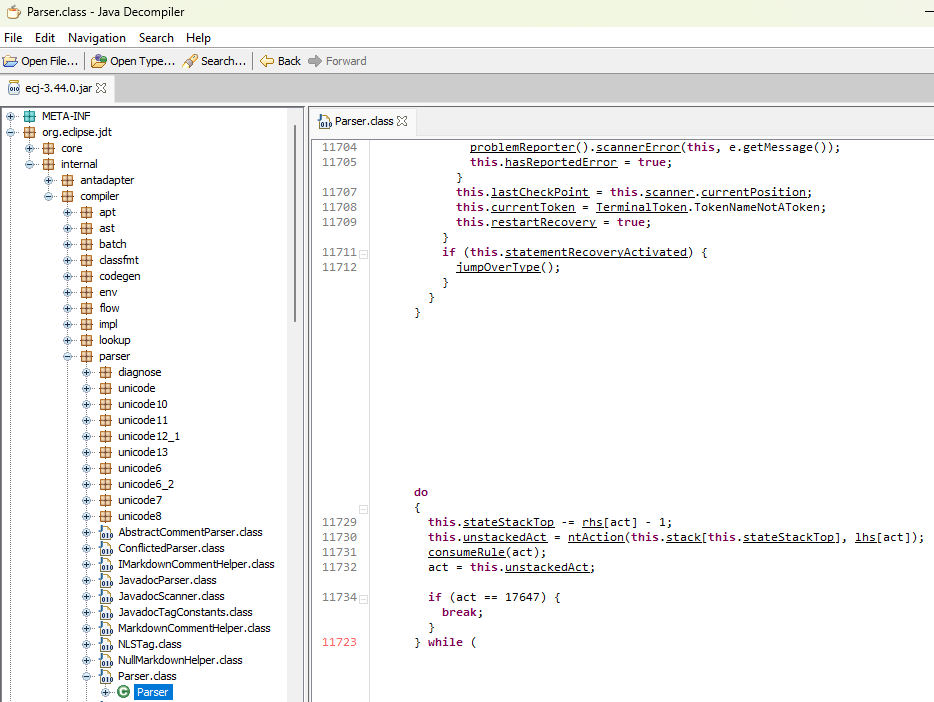Image resolution: width=934 pixels, height=702 pixels.
Task: Click the Open File folder icon
Action: pos(11,61)
